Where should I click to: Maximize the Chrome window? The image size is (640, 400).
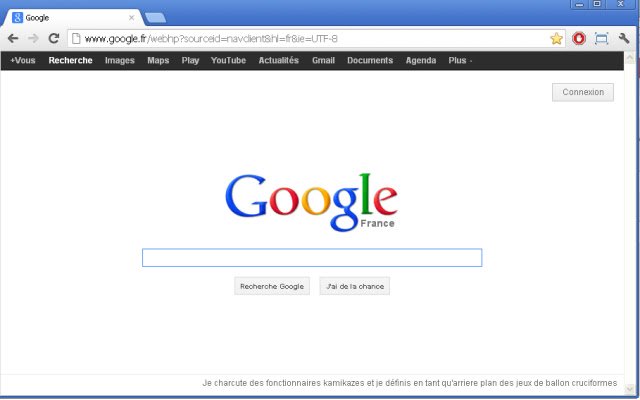(597, 4)
